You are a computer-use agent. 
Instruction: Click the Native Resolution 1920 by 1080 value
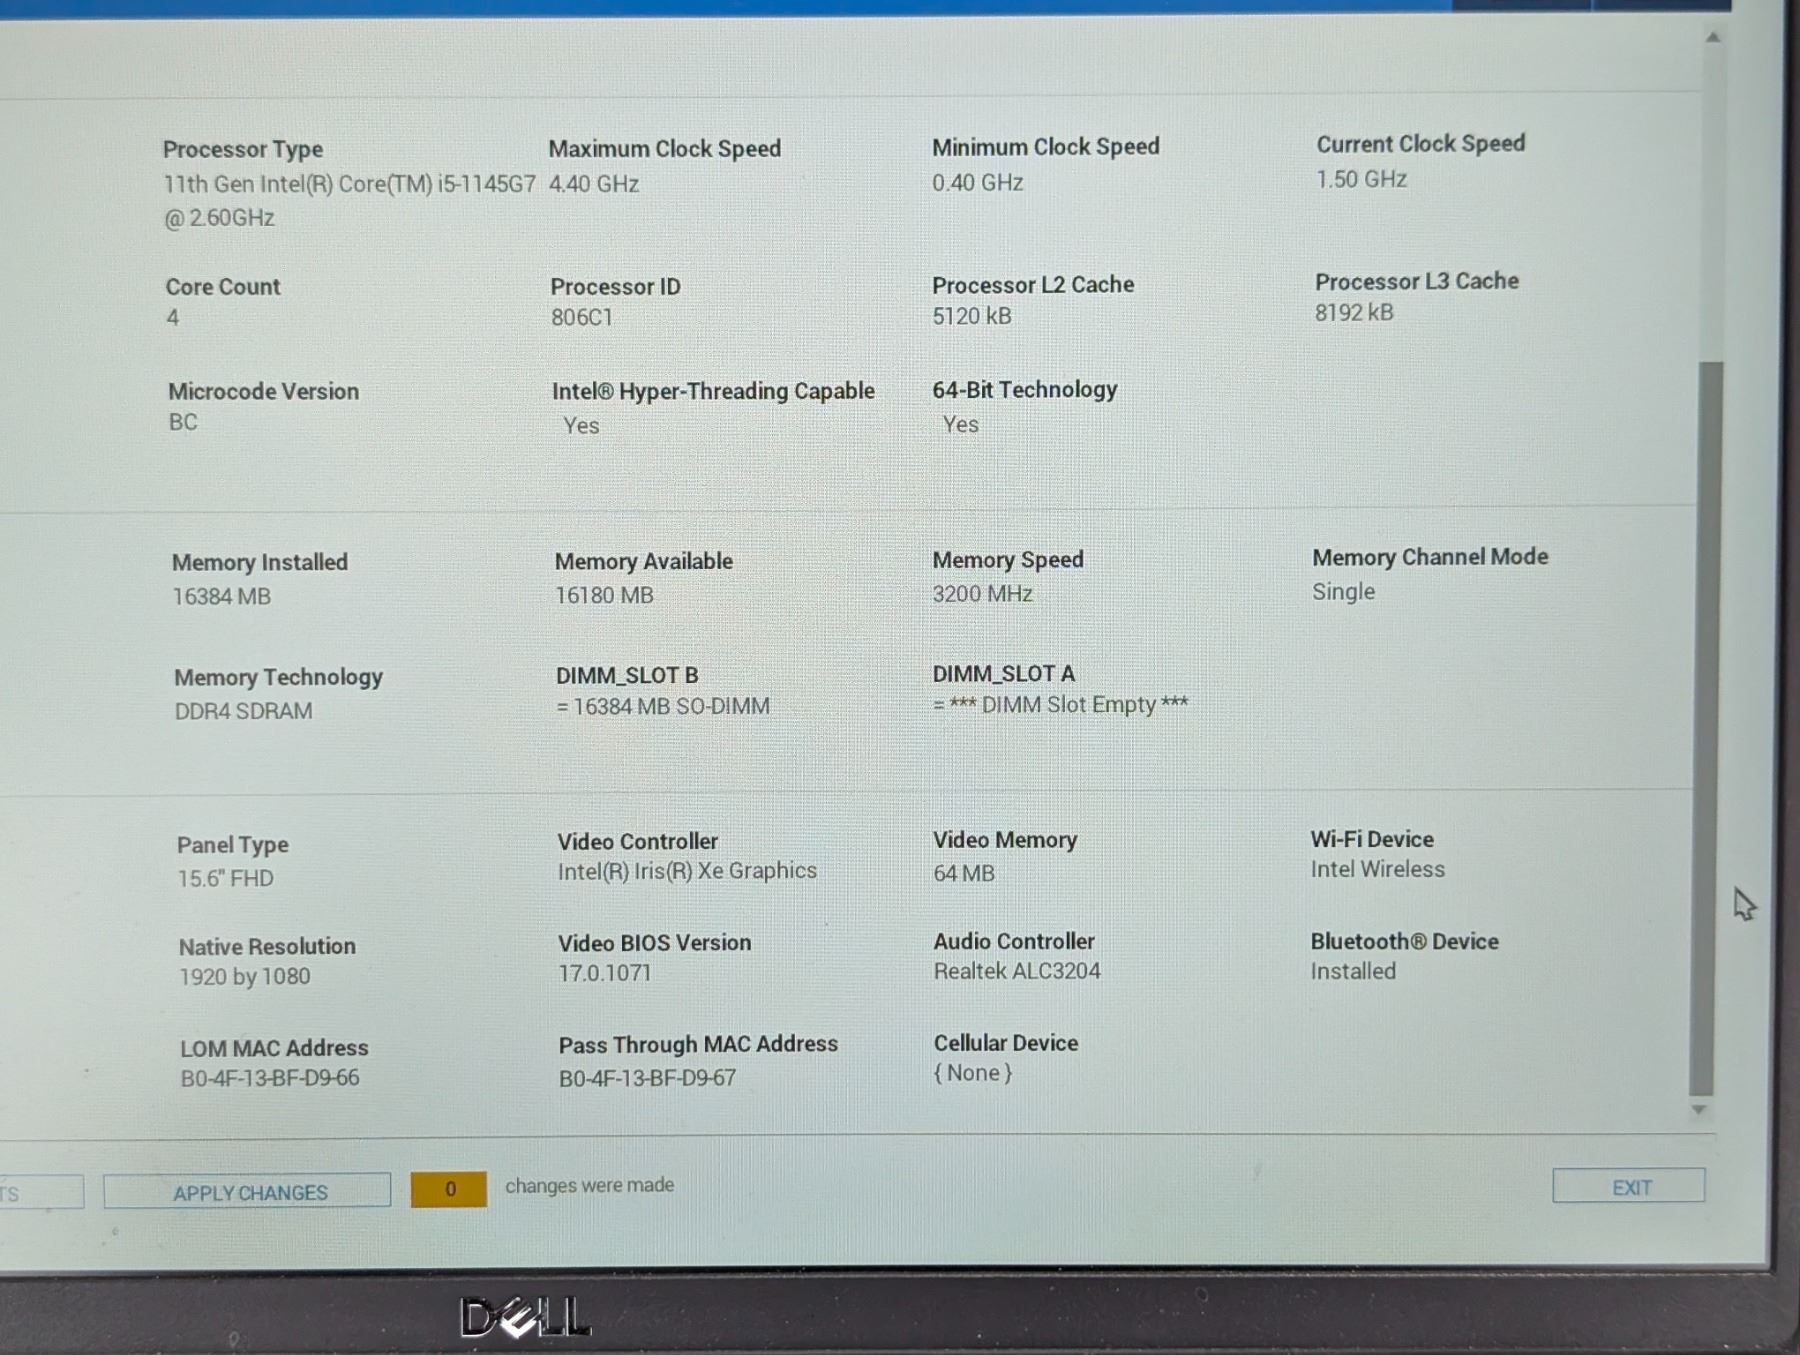point(245,977)
